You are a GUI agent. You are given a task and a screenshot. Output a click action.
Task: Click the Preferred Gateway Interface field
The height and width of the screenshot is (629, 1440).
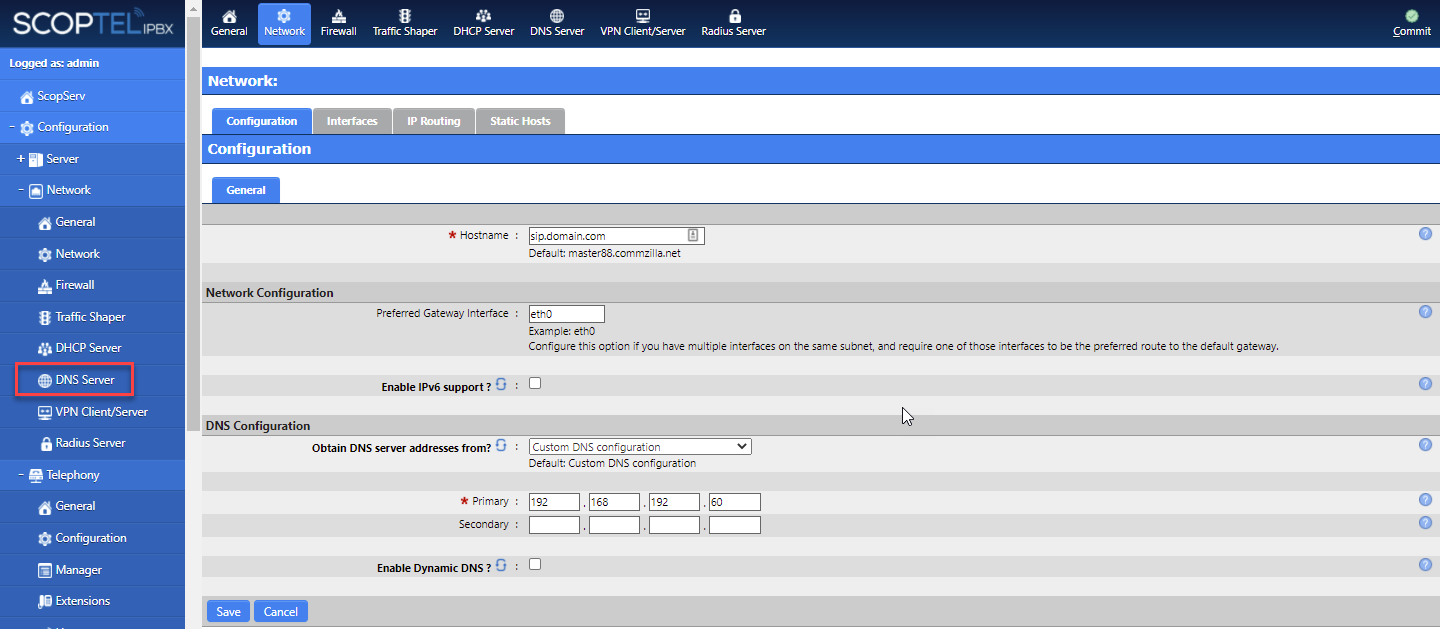coord(567,314)
